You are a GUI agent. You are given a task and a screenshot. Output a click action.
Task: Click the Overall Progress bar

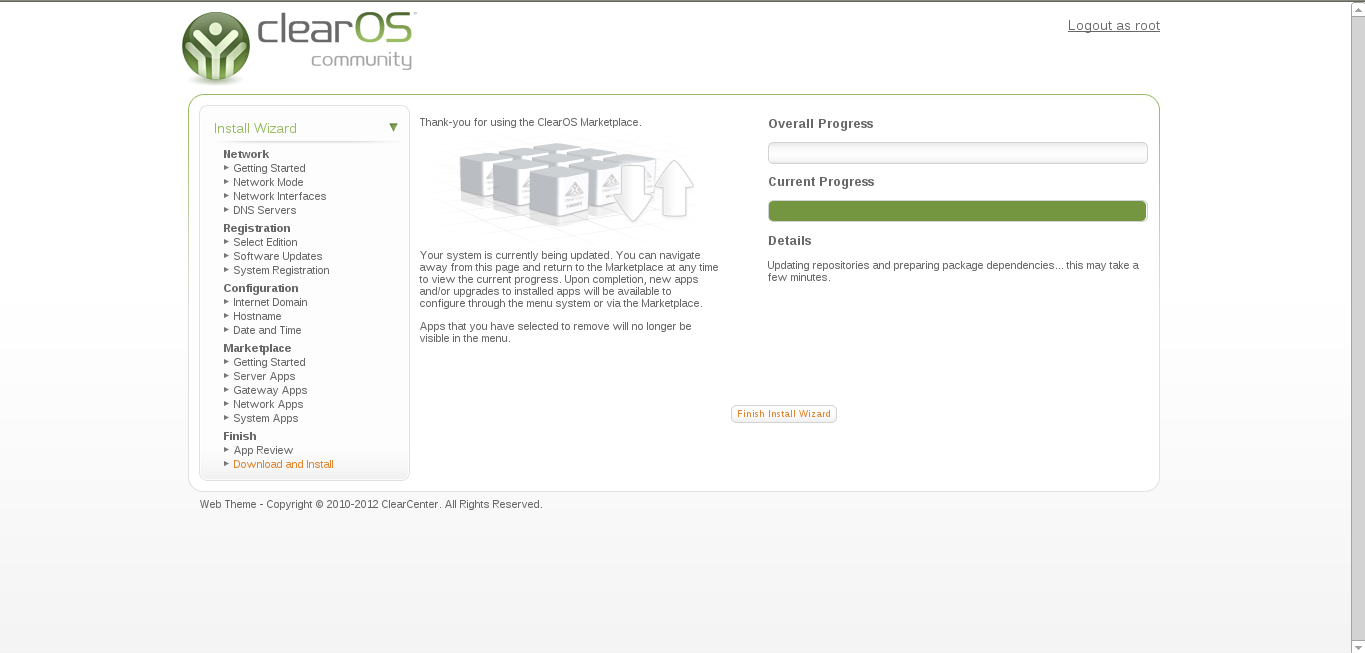(958, 153)
